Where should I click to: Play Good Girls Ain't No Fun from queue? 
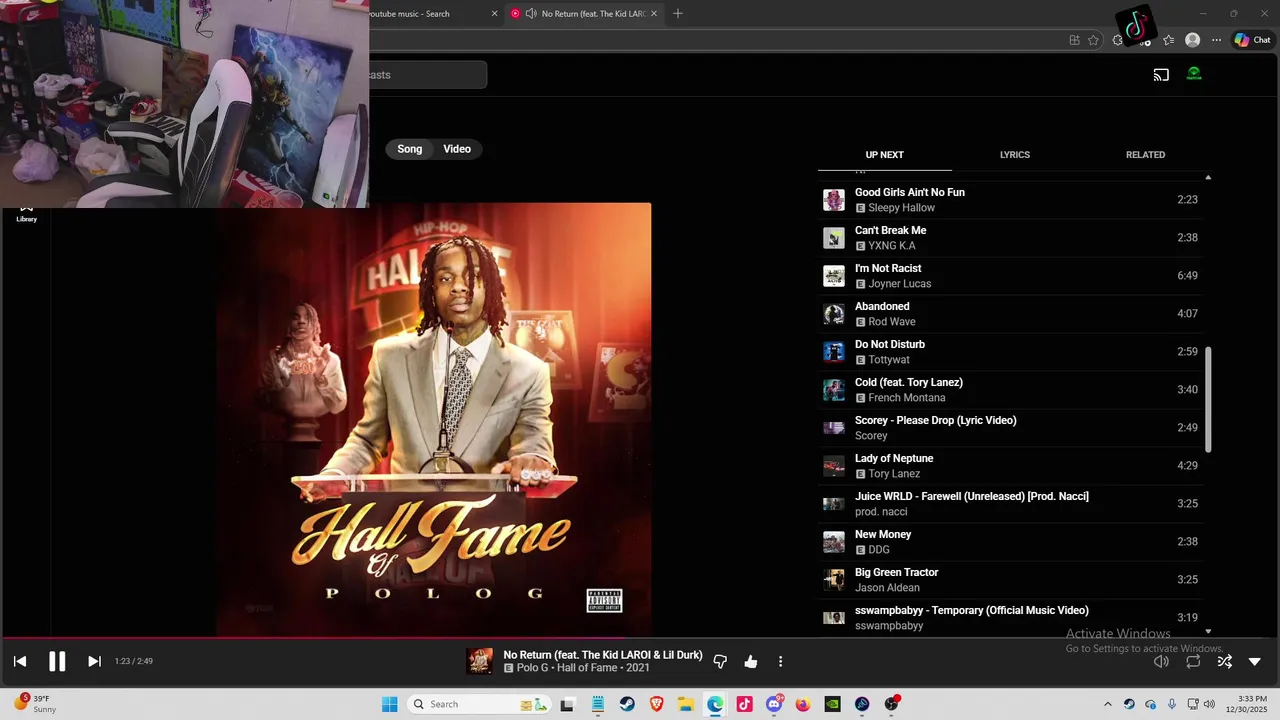(x=1010, y=200)
